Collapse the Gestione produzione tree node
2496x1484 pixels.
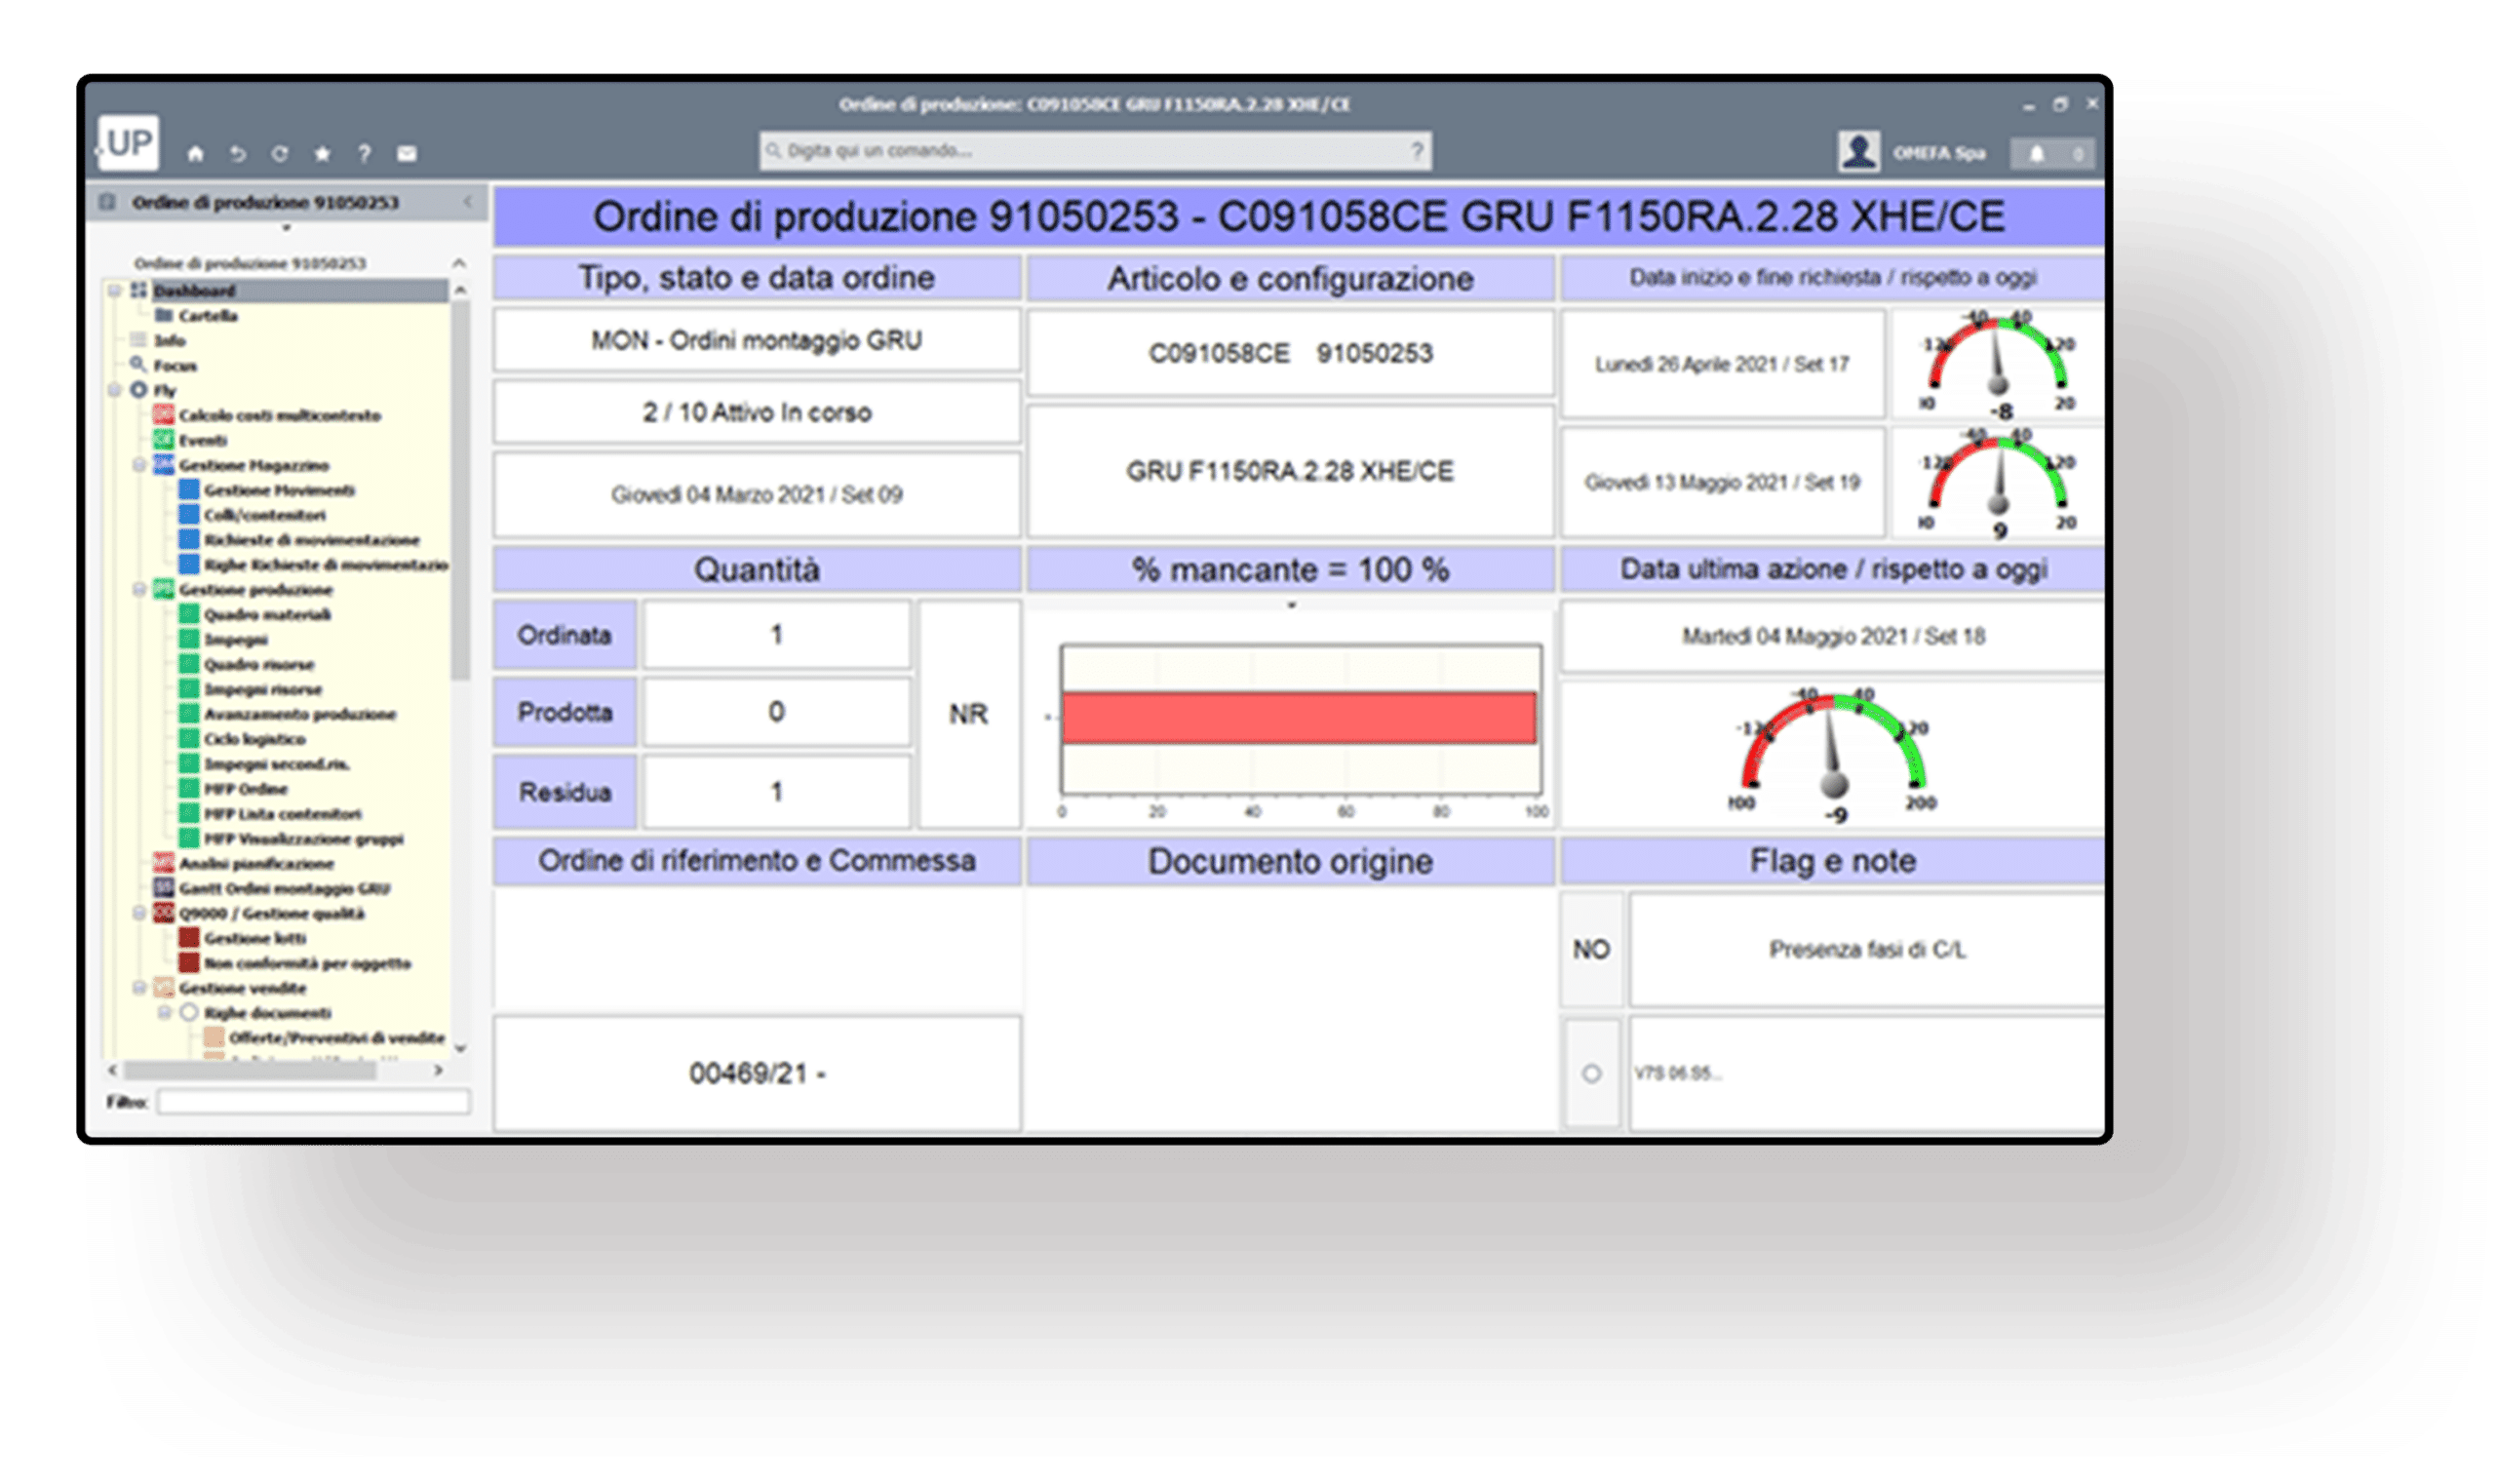pyautogui.click(x=140, y=590)
